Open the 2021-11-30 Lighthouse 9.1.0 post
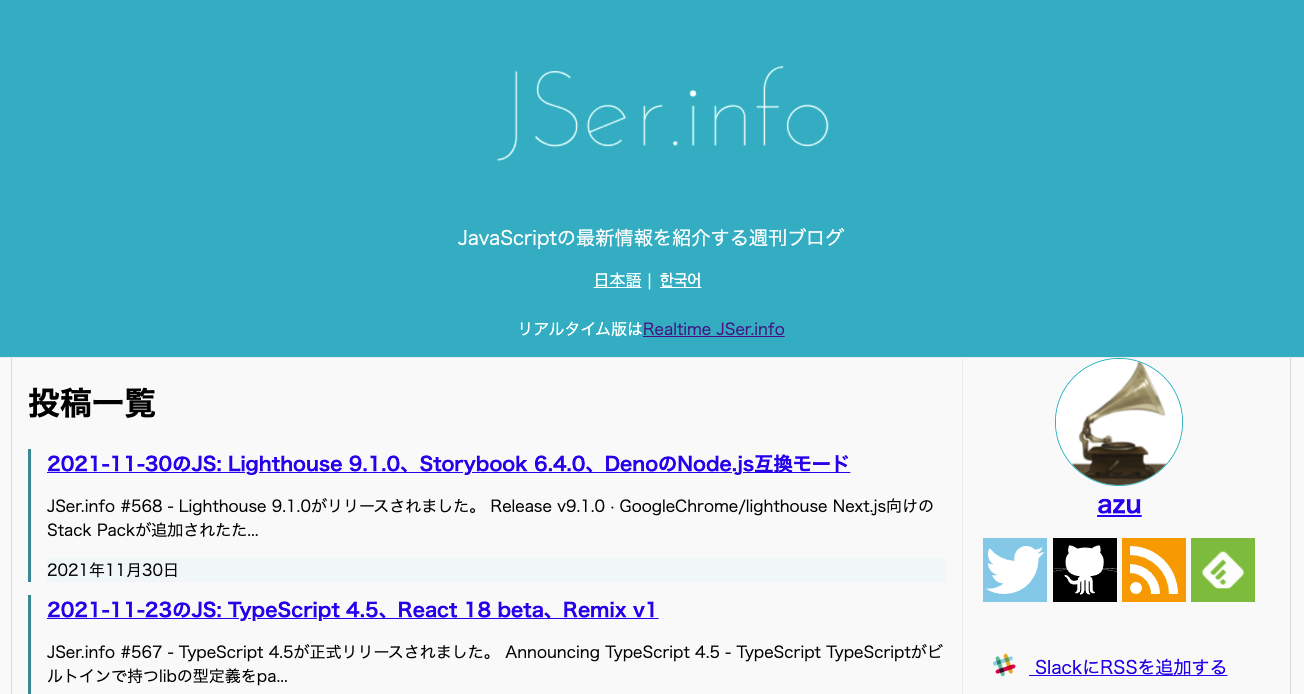 (448, 464)
